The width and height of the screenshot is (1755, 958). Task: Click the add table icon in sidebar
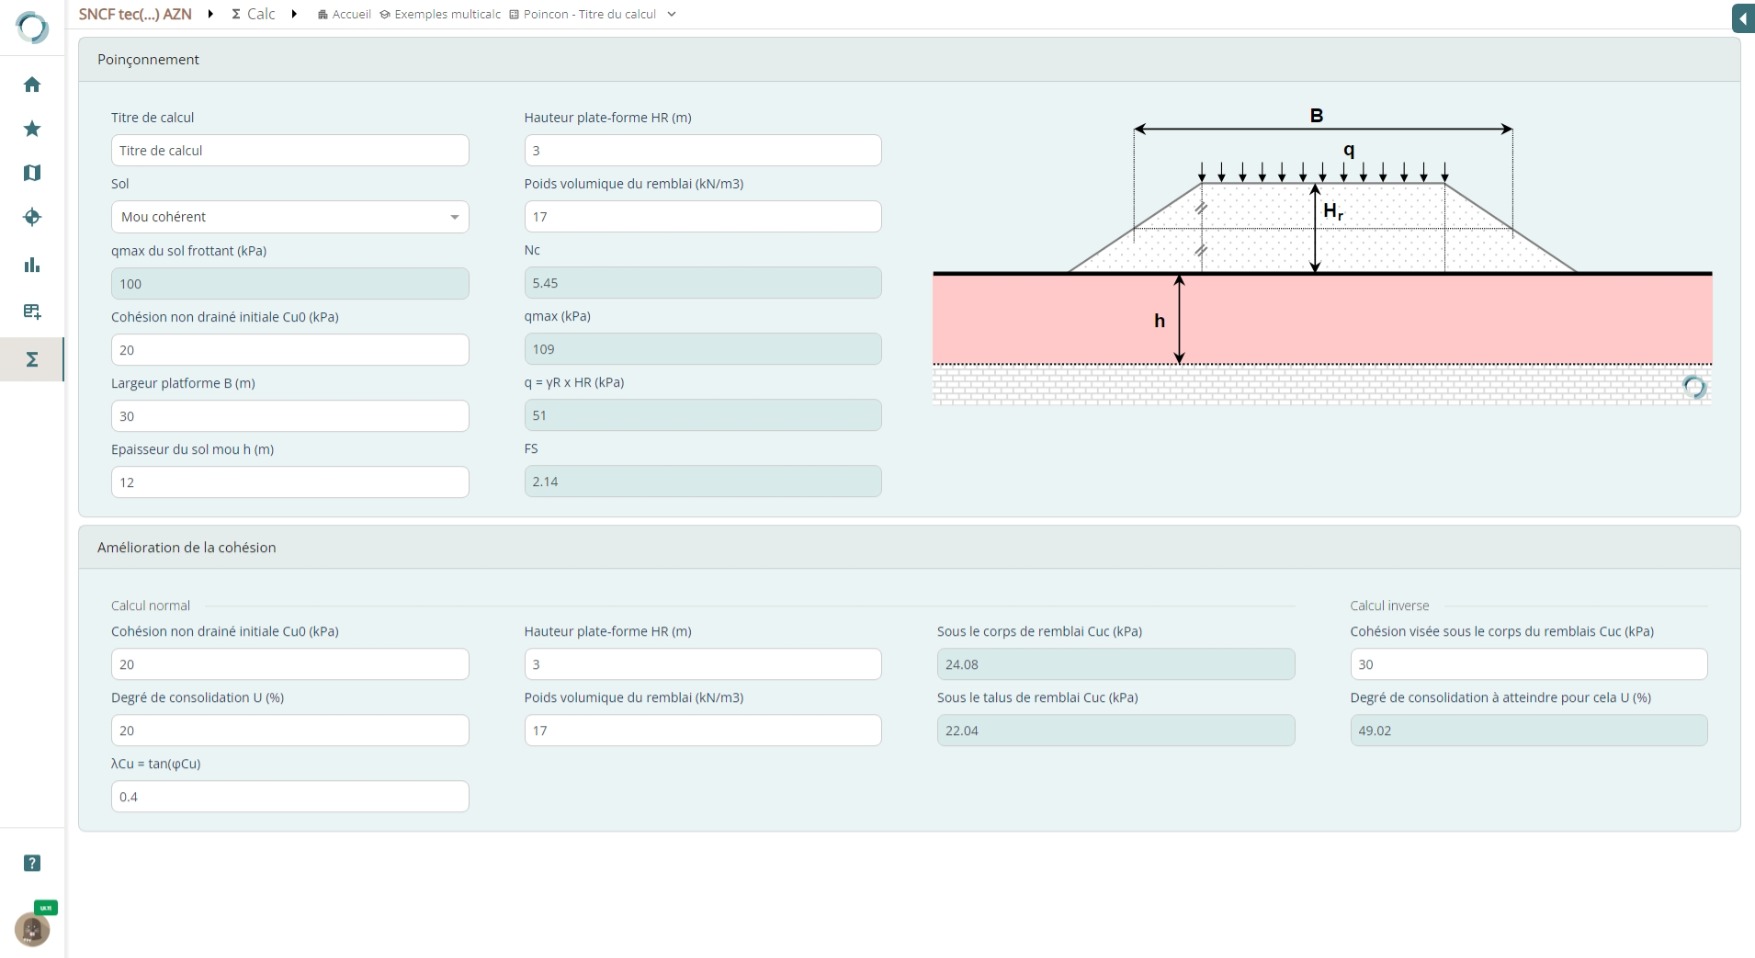tap(32, 311)
